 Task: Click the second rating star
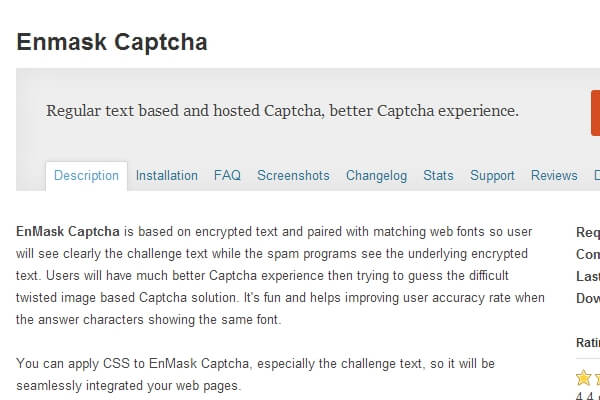pyautogui.click(x=597, y=378)
